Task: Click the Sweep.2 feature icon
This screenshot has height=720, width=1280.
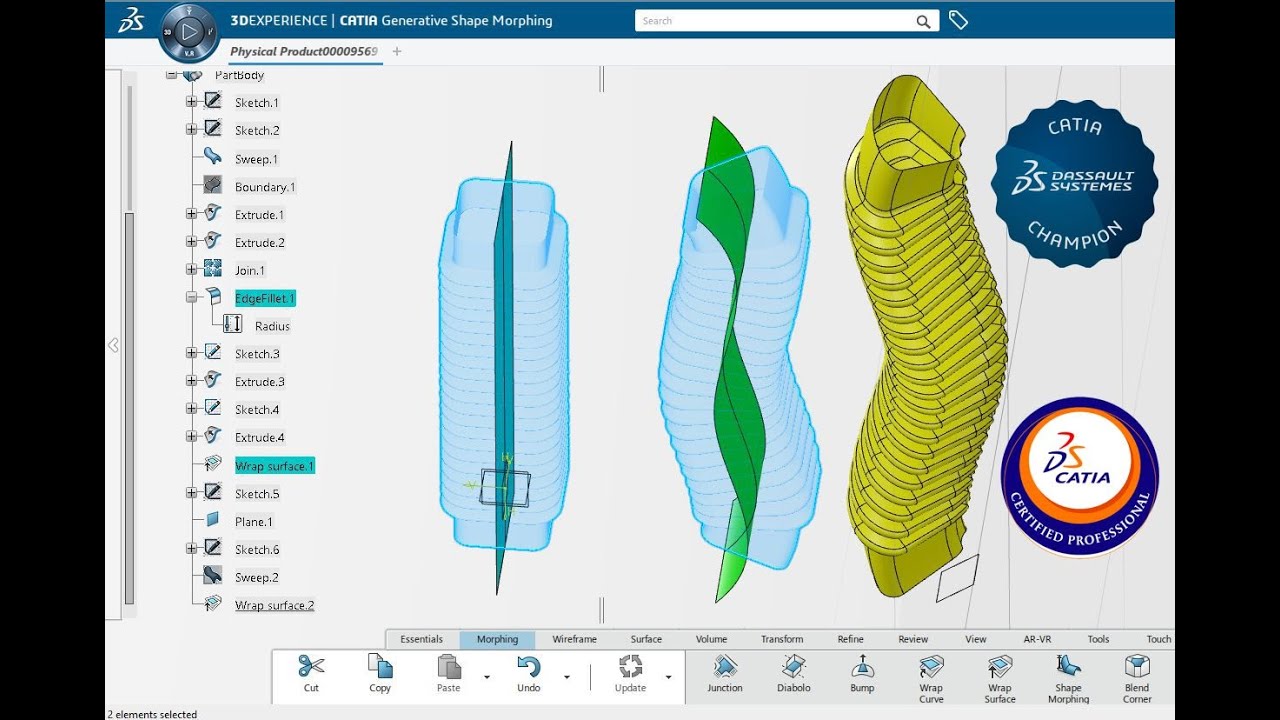Action: coord(213,576)
